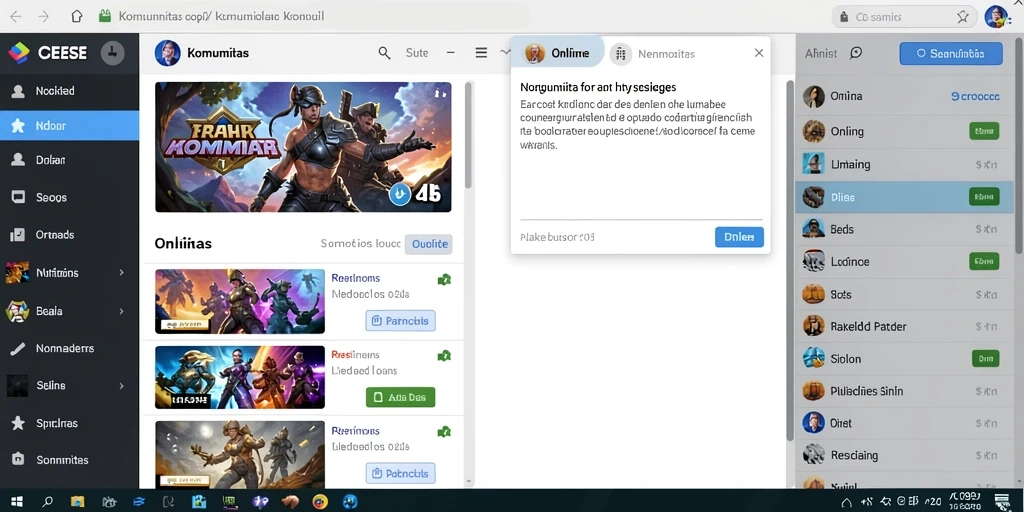Toggle green check badge beside Liedaed loans
Image resolution: width=1024 pixels, height=512 pixels.
click(444, 356)
